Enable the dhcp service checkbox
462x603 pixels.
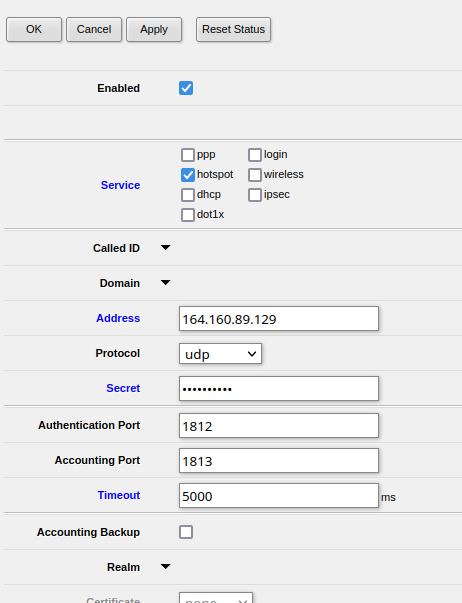pos(188,195)
